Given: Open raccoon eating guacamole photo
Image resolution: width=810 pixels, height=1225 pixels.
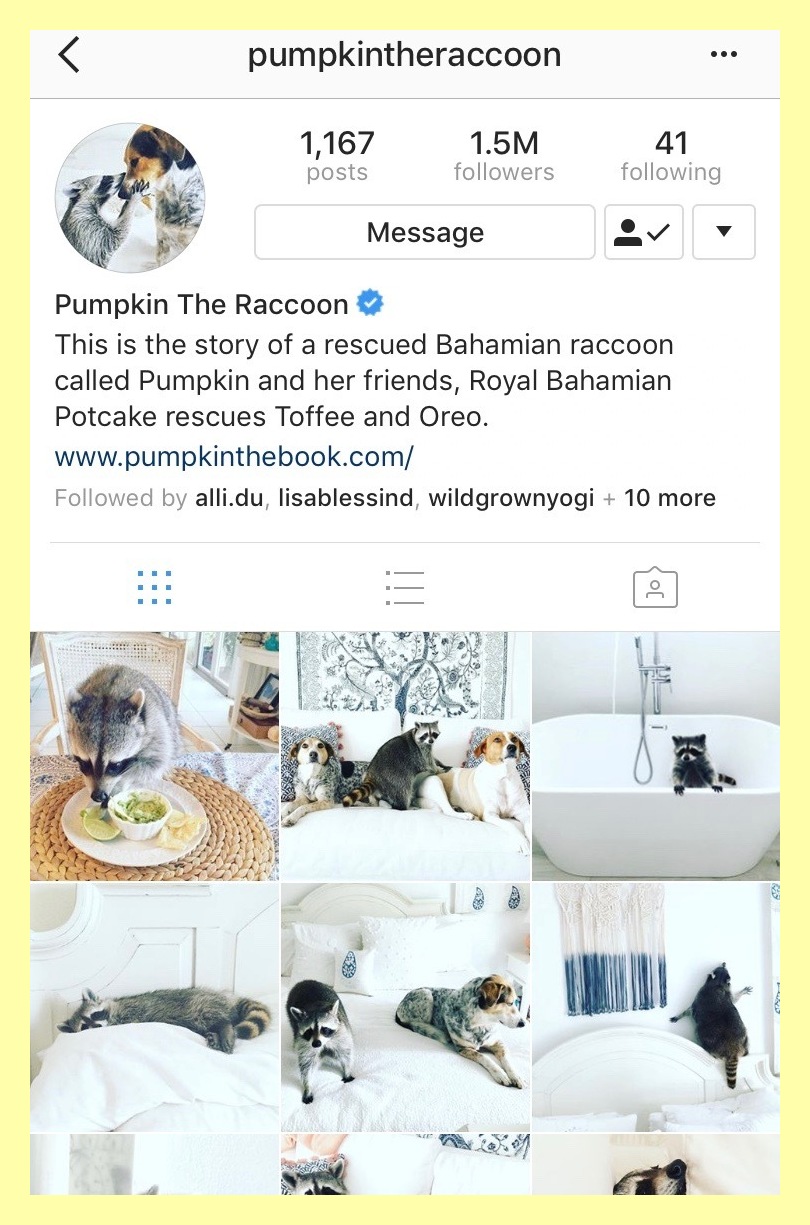Looking at the screenshot, I should (154, 756).
